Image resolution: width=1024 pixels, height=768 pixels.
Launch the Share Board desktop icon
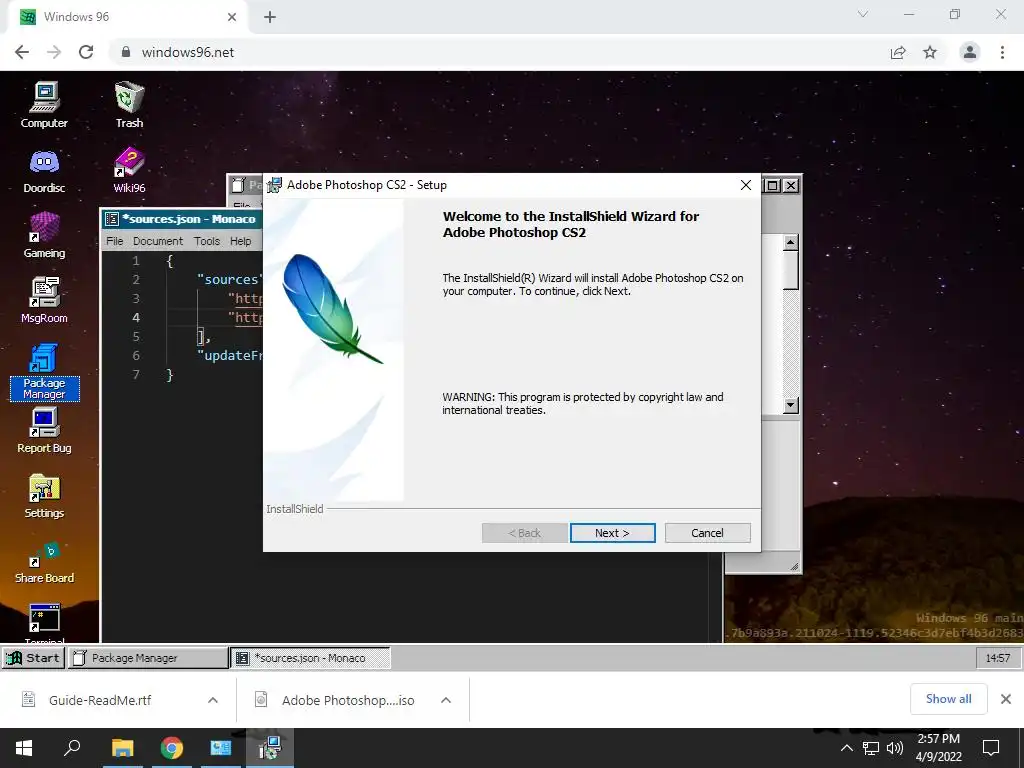pos(44,562)
